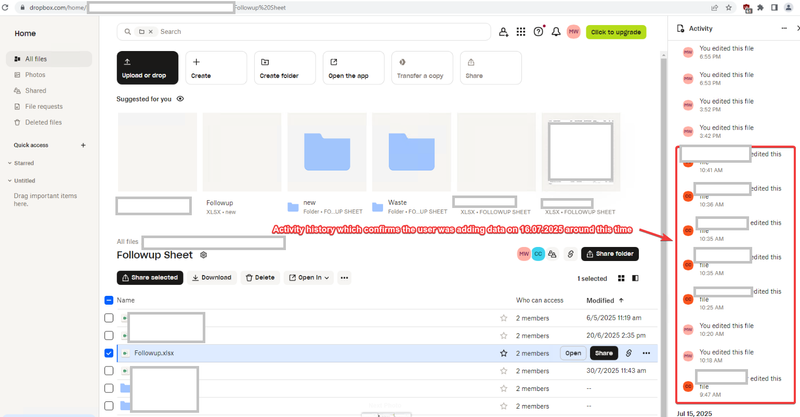Open the notifications bell icon
The image size is (800, 417).
click(x=556, y=32)
